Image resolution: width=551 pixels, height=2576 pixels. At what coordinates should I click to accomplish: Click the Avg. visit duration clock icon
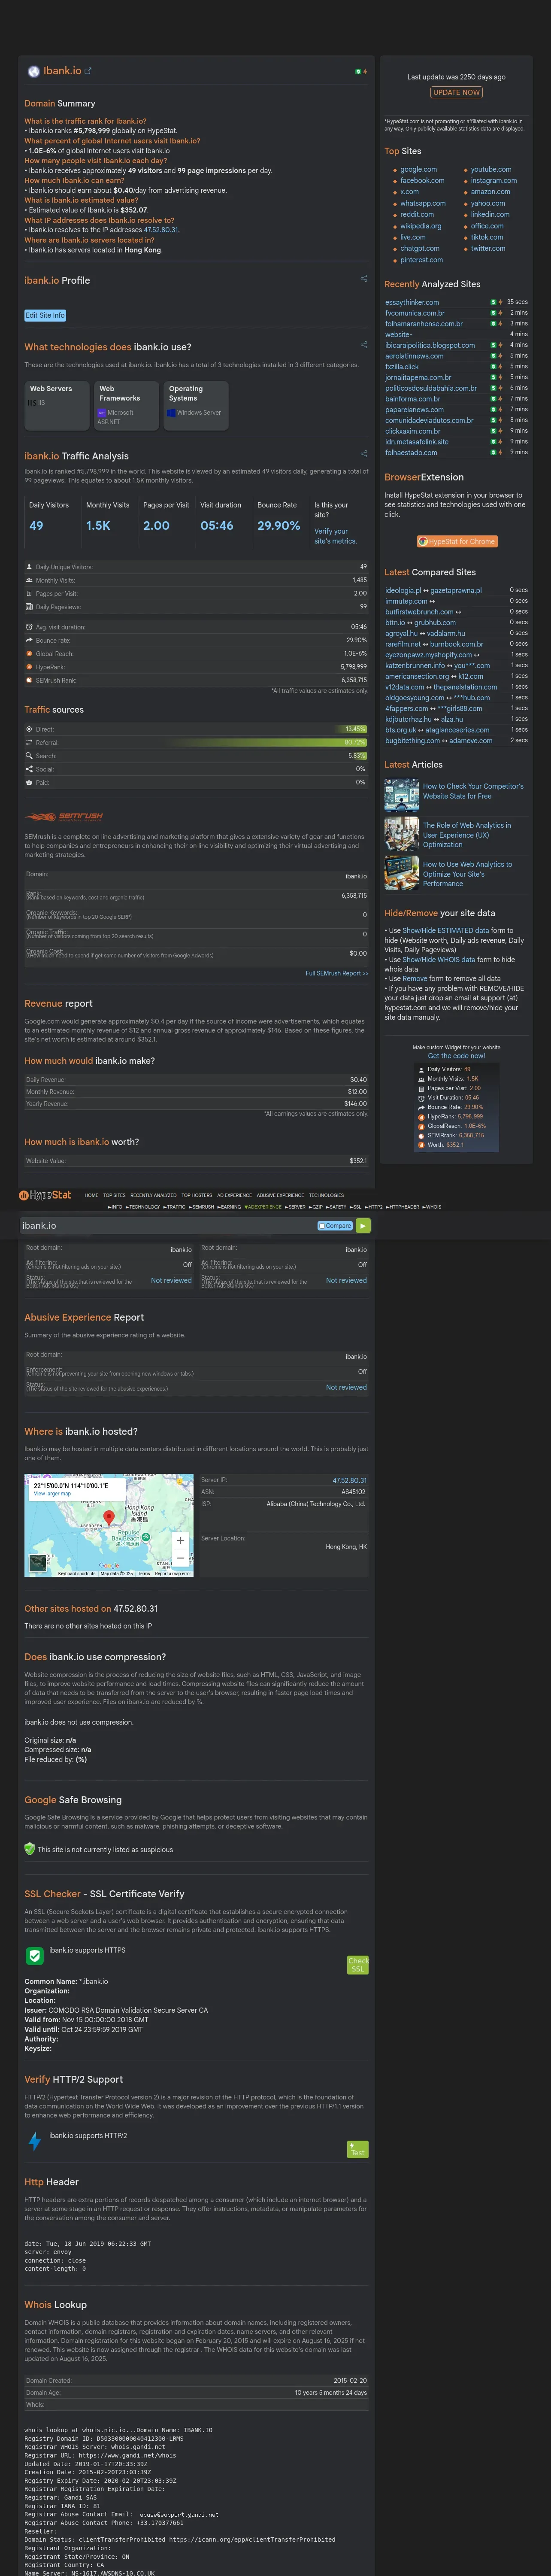[29, 627]
